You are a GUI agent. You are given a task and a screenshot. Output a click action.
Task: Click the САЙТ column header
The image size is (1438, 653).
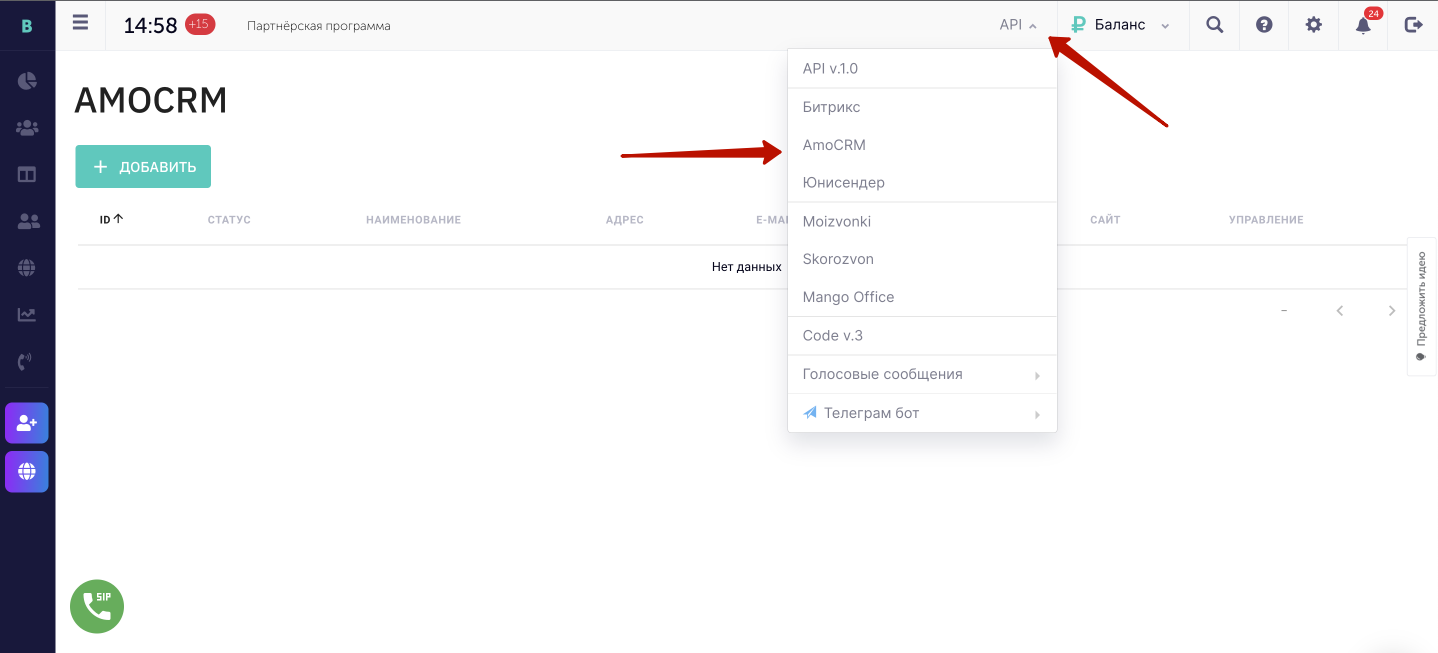pyautogui.click(x=1105, y=220)
